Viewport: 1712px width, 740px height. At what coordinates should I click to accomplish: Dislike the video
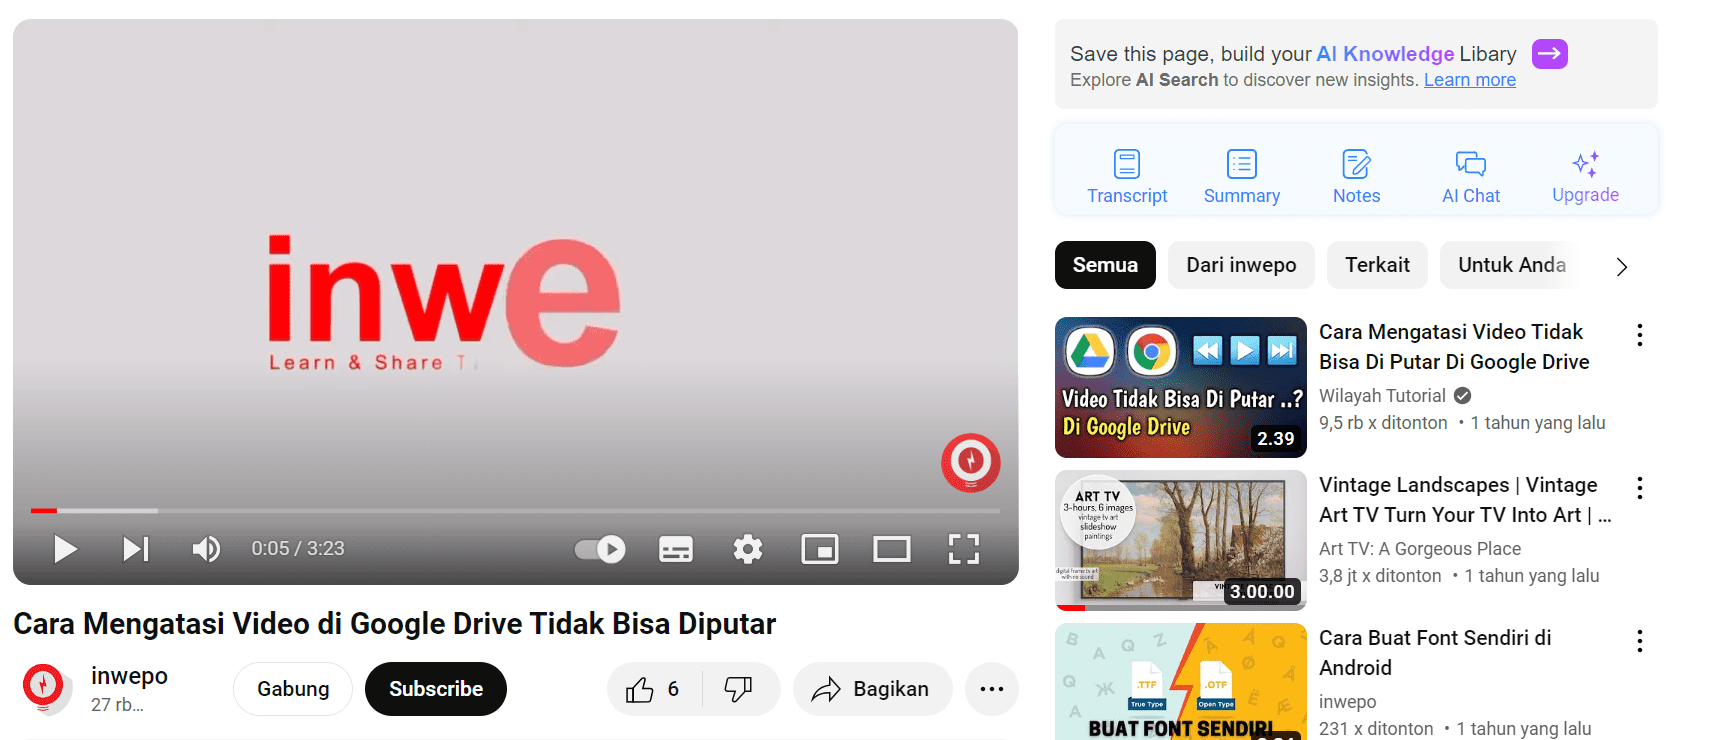[740, 689]
